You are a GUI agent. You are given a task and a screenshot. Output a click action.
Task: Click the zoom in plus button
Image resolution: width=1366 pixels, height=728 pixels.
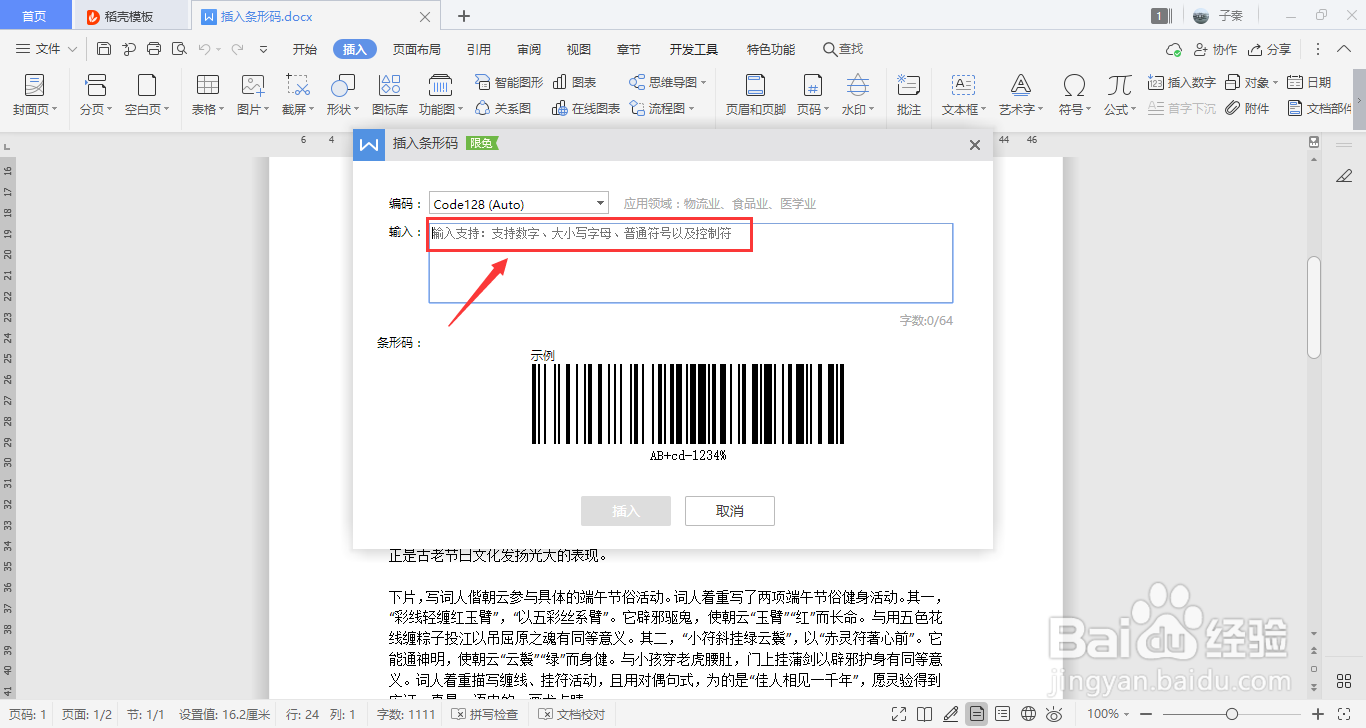(x=1319, y=714)
